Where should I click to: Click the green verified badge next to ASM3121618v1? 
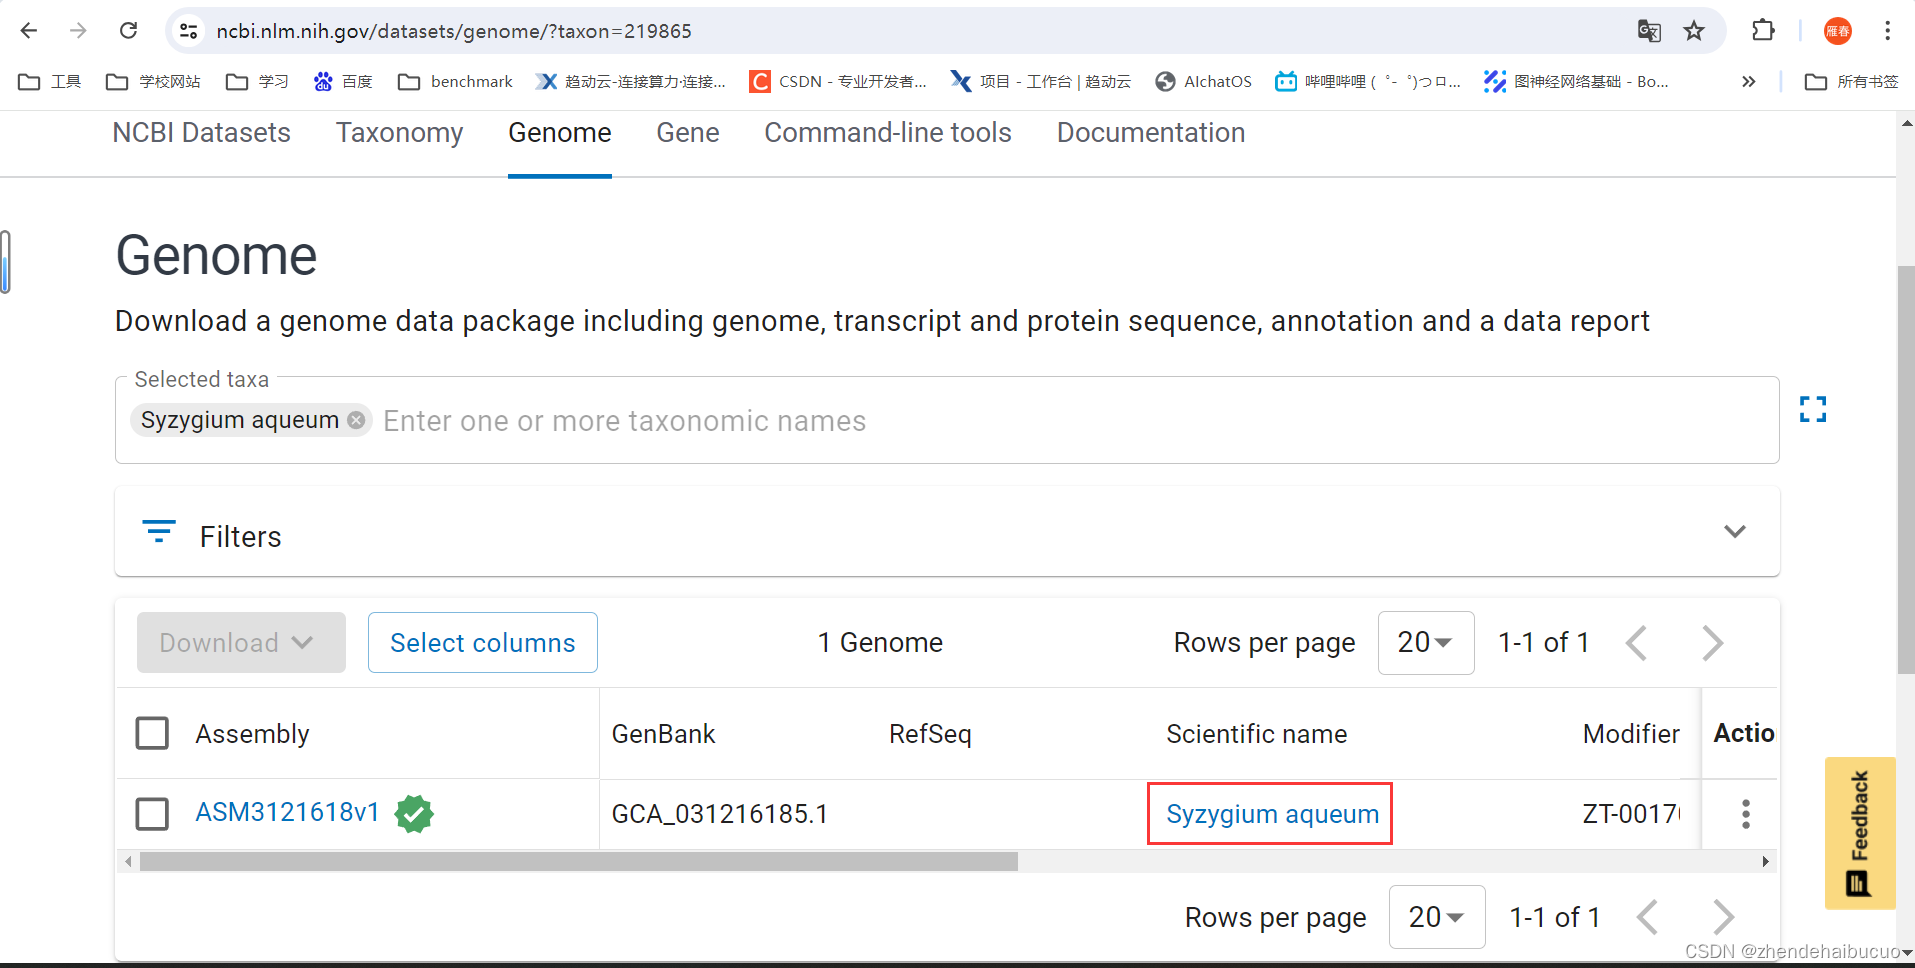click(x=414, y=814)
